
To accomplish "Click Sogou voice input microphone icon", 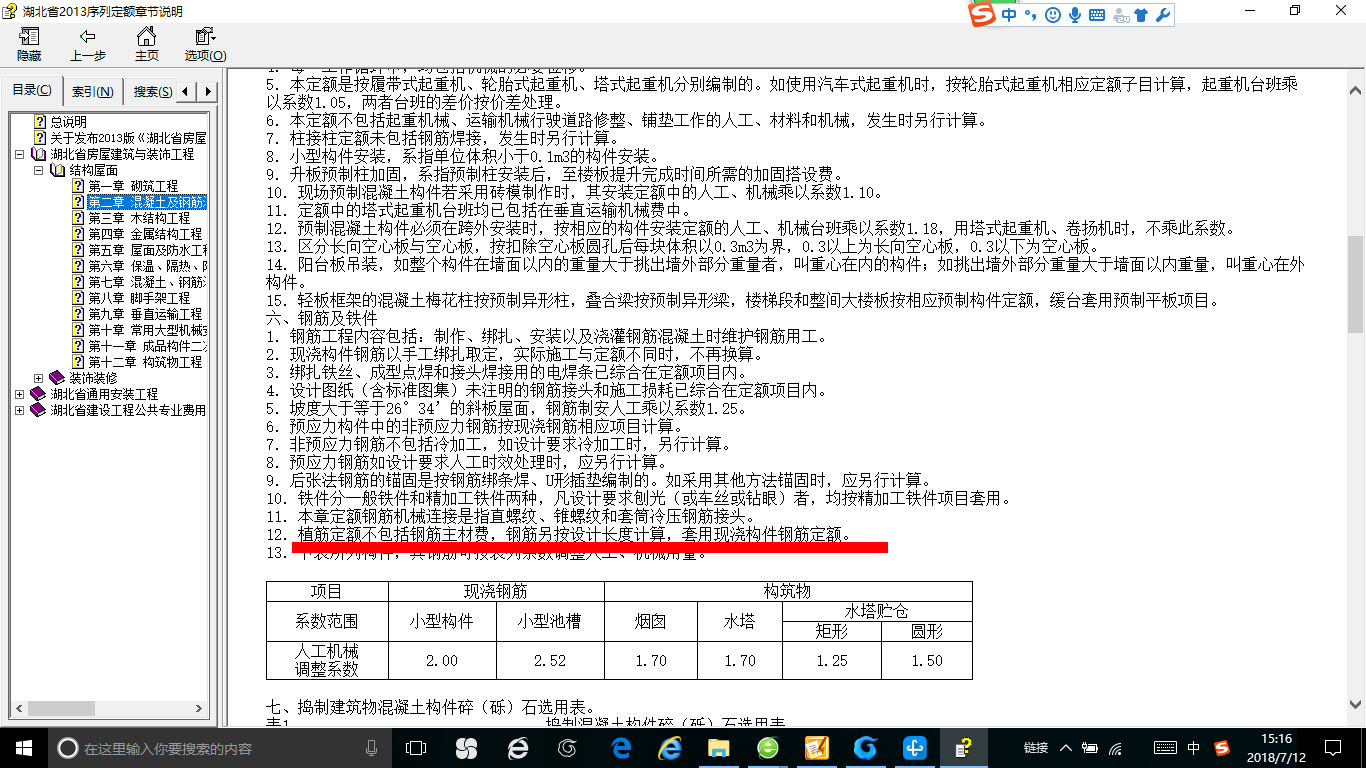I will click(1075, 15).
